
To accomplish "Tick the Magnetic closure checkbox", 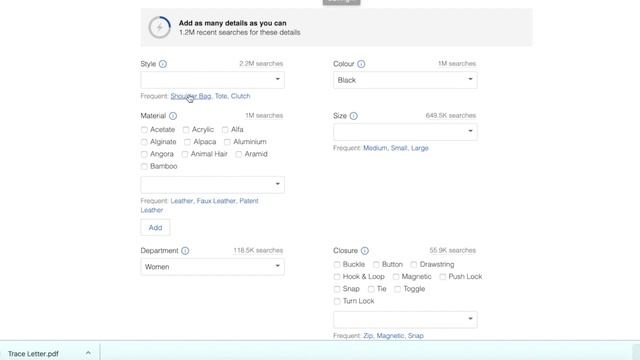I will tap(396, 277).
